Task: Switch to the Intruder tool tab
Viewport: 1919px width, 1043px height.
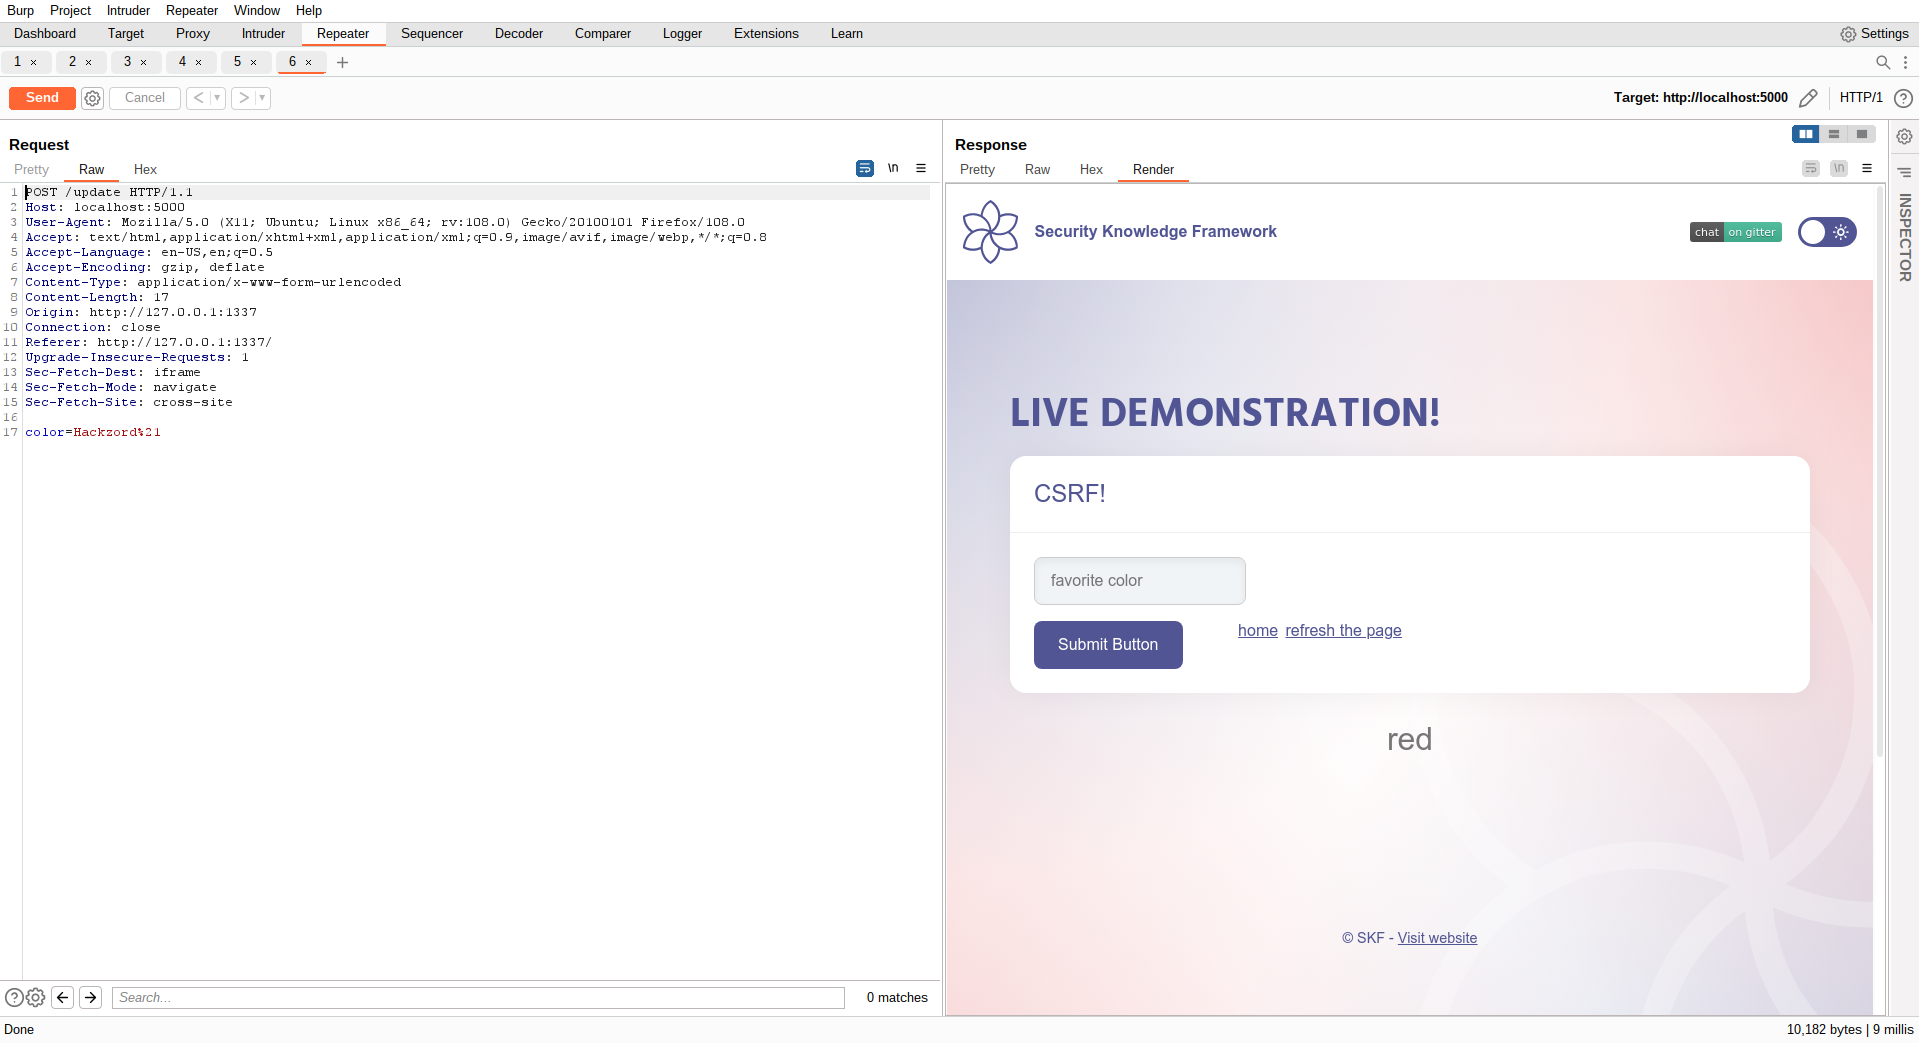Action: (263, 34)
